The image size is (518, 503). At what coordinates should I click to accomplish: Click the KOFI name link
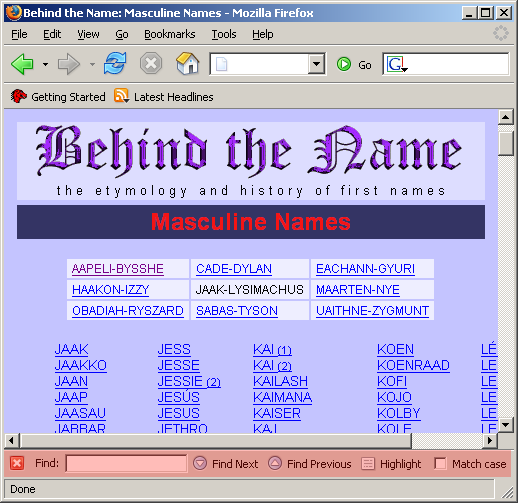coord(392,381)
